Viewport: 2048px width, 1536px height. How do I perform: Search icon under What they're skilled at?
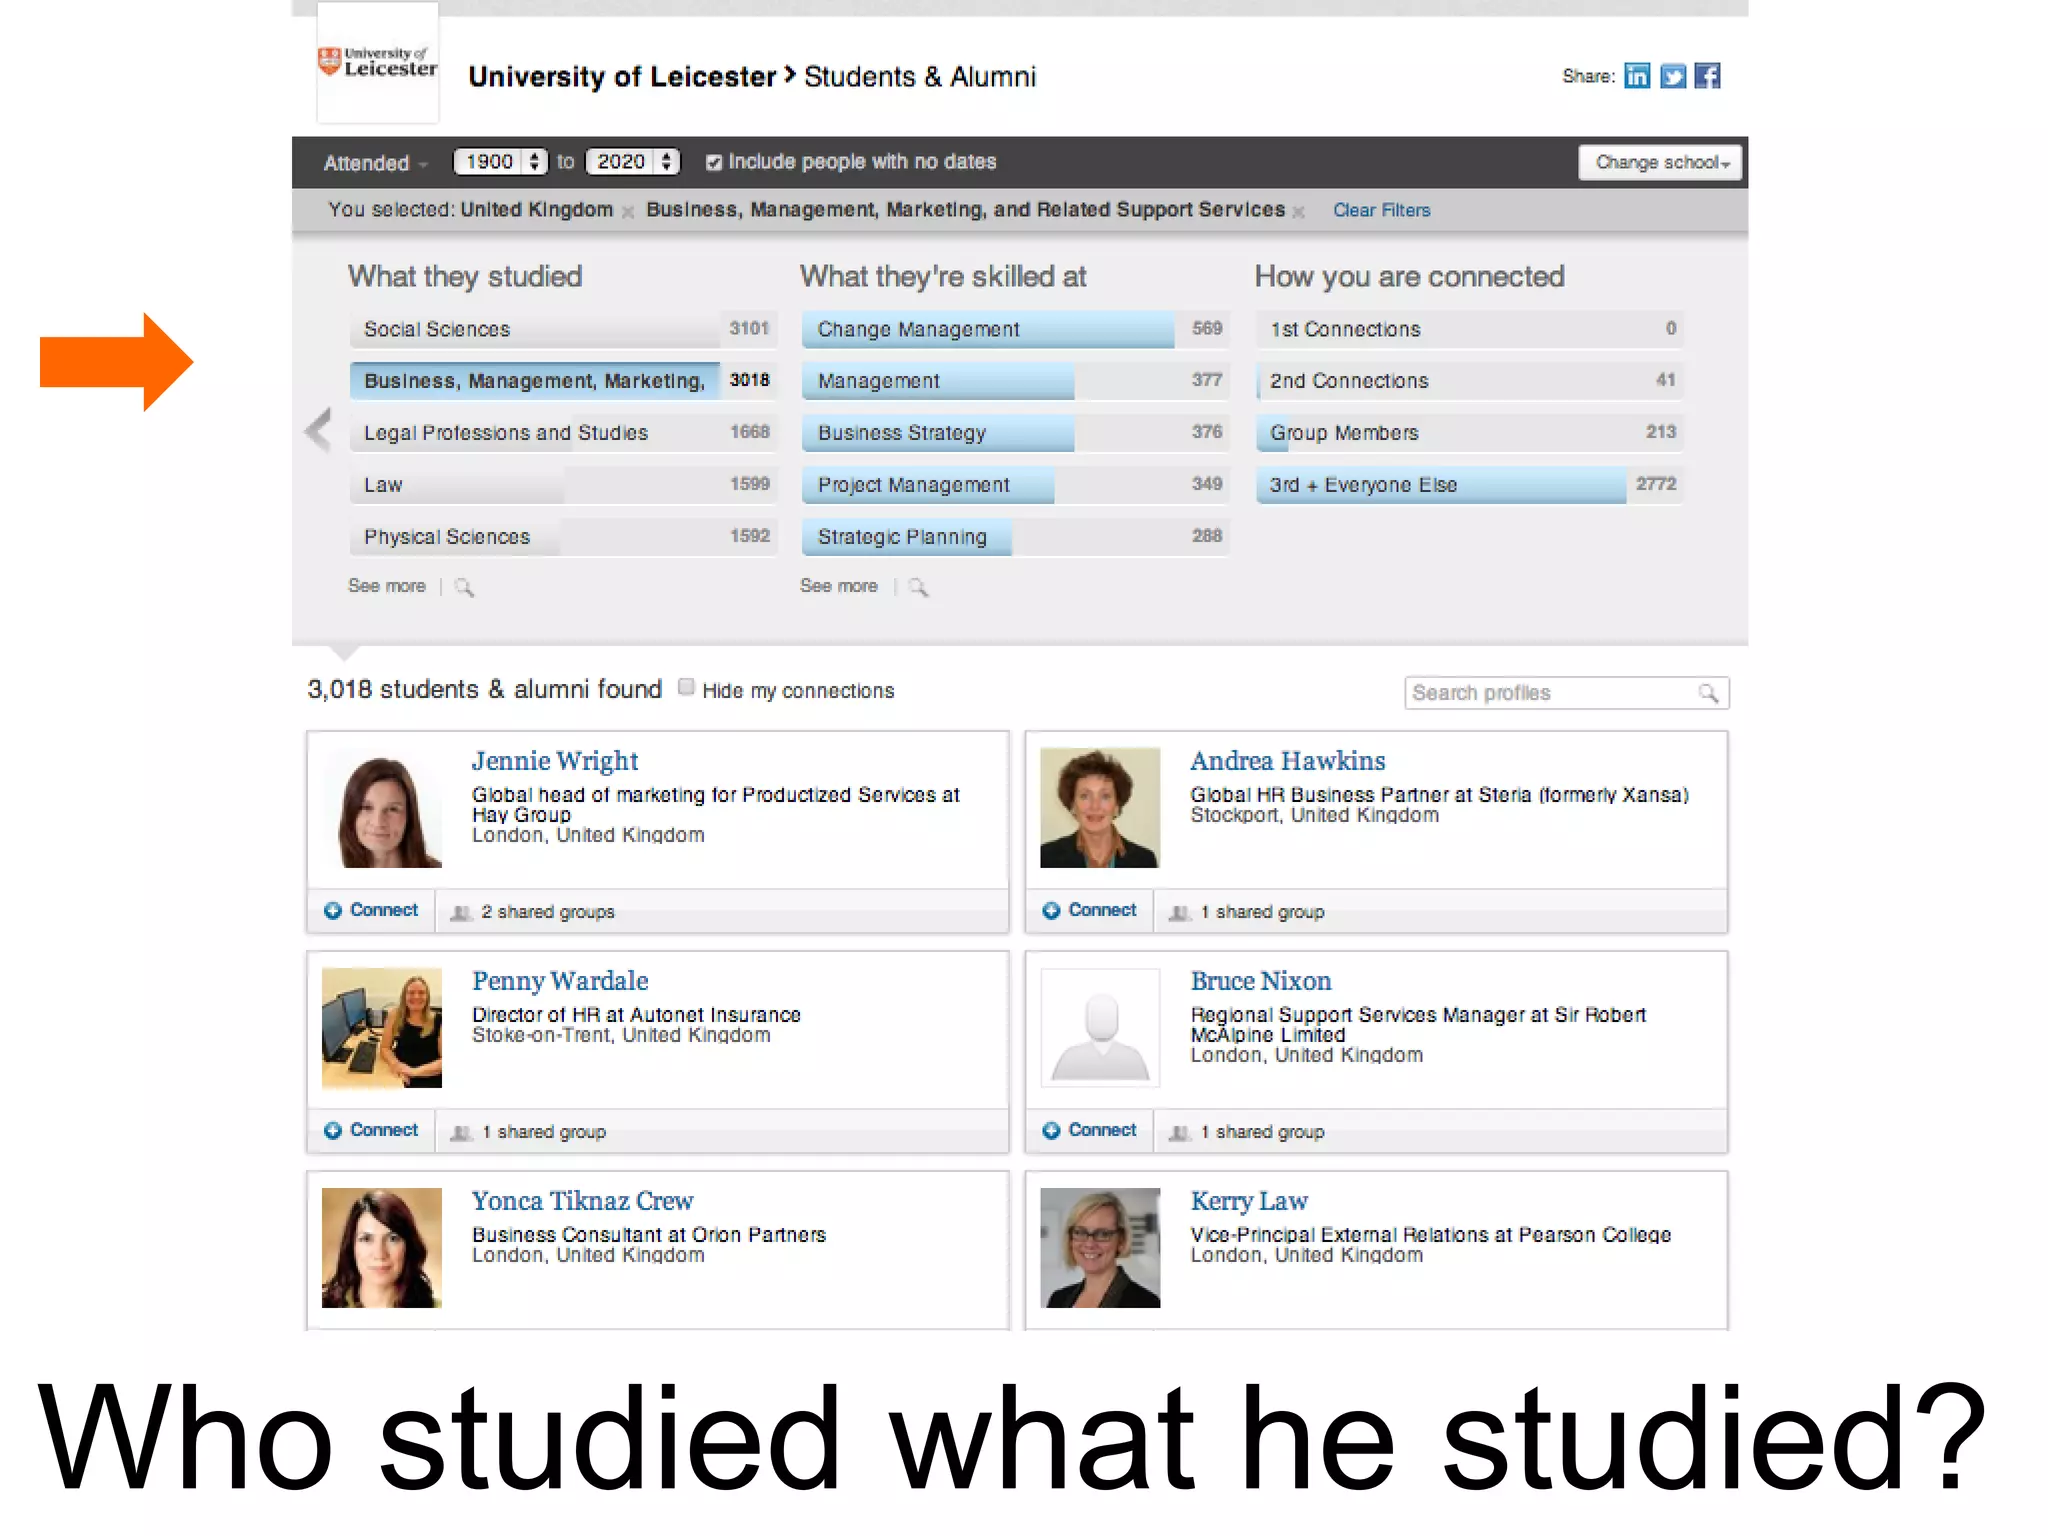(918, 587)
